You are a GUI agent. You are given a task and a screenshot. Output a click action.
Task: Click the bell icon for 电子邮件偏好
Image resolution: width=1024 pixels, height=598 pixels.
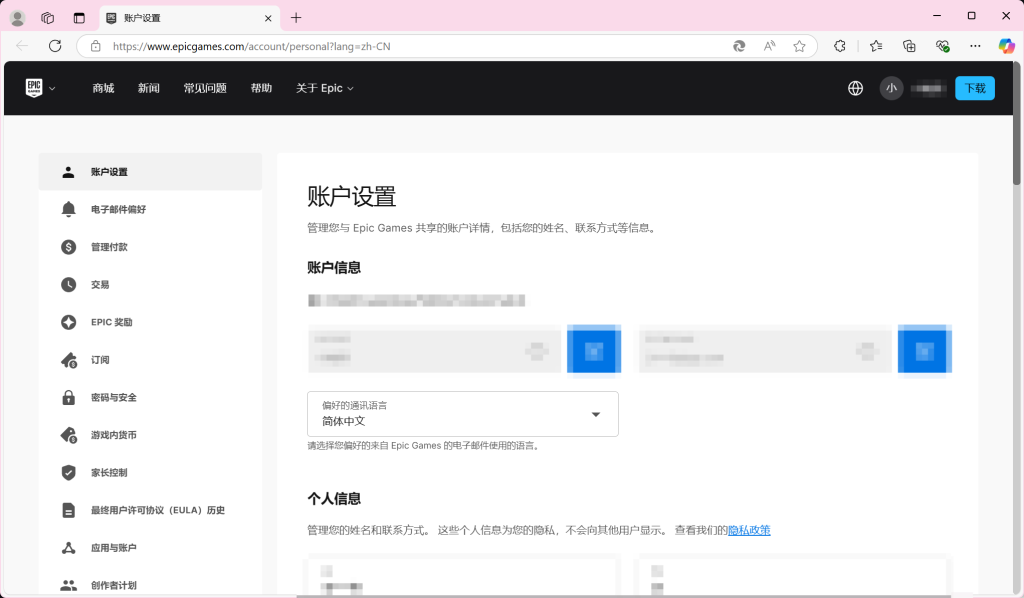68,209
